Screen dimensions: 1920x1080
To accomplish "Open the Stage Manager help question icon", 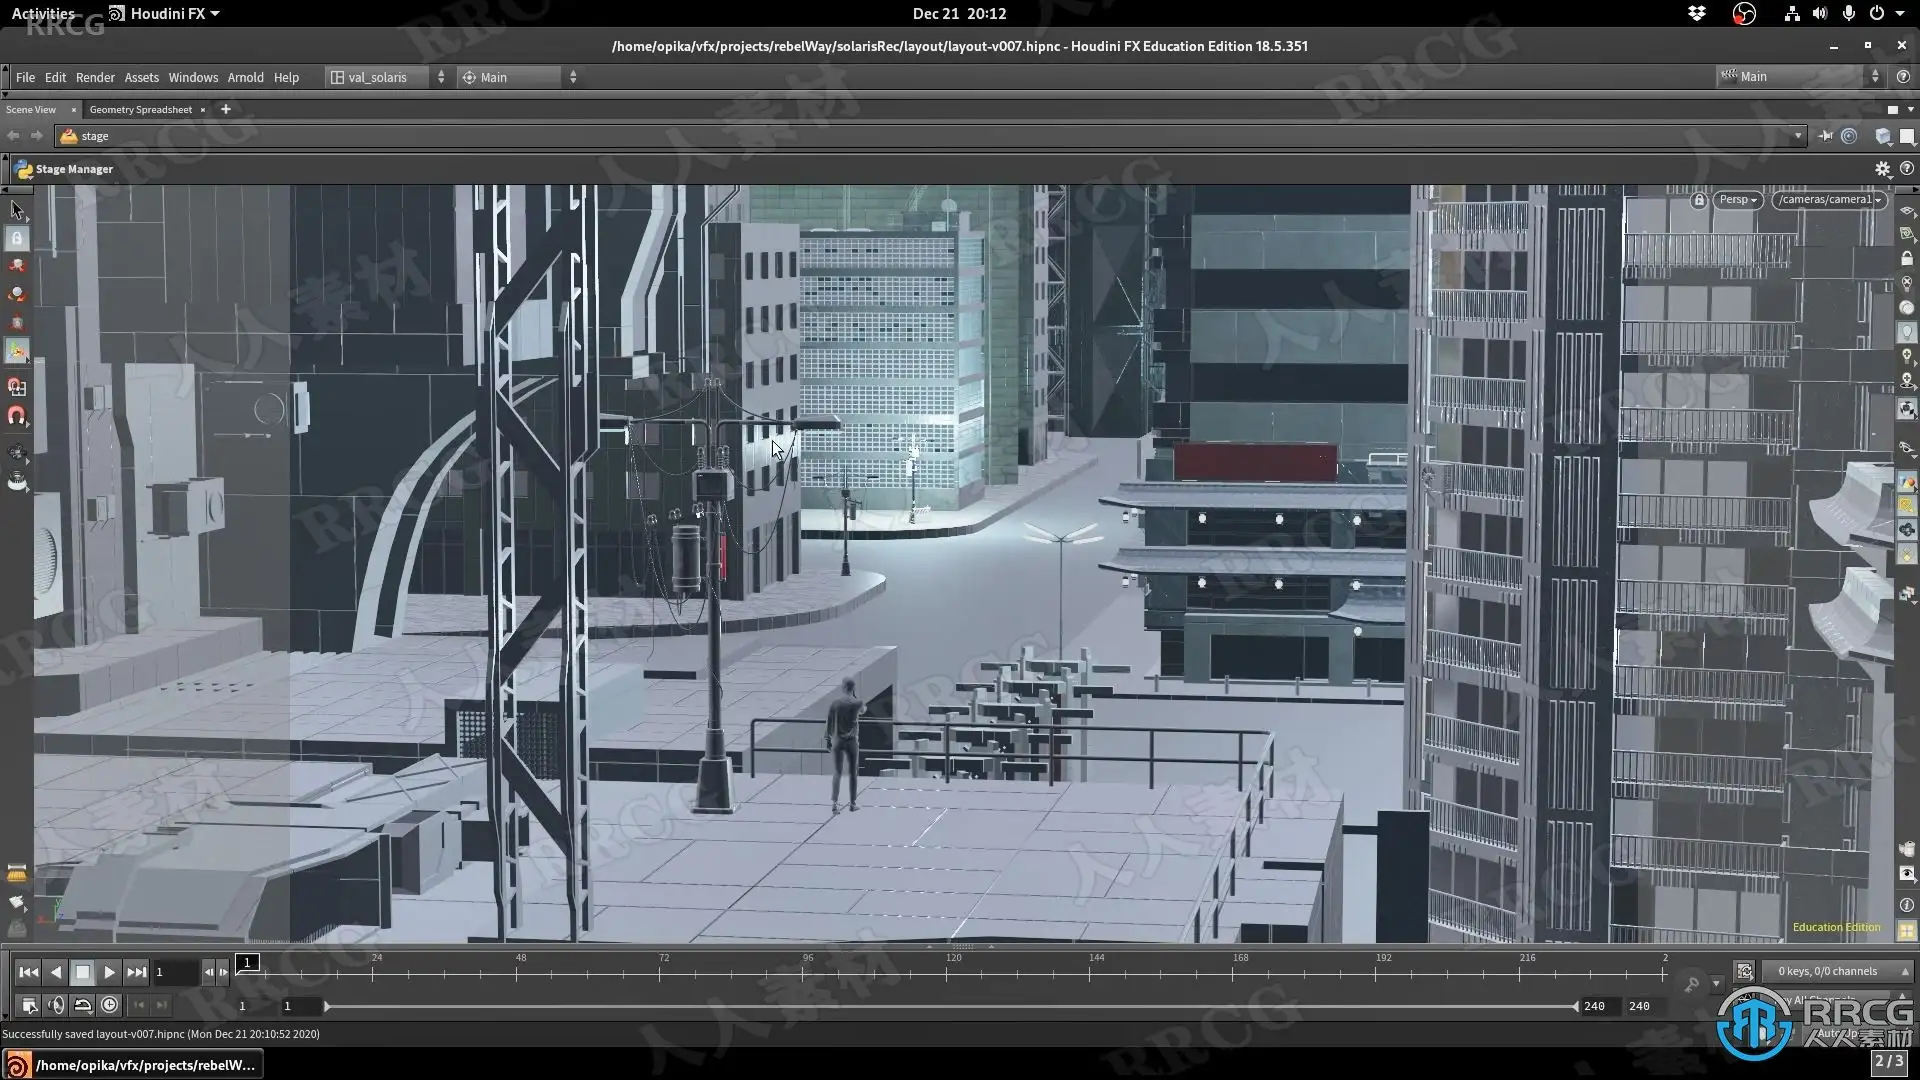I will pyautogui.click(x=1906, y=169).
